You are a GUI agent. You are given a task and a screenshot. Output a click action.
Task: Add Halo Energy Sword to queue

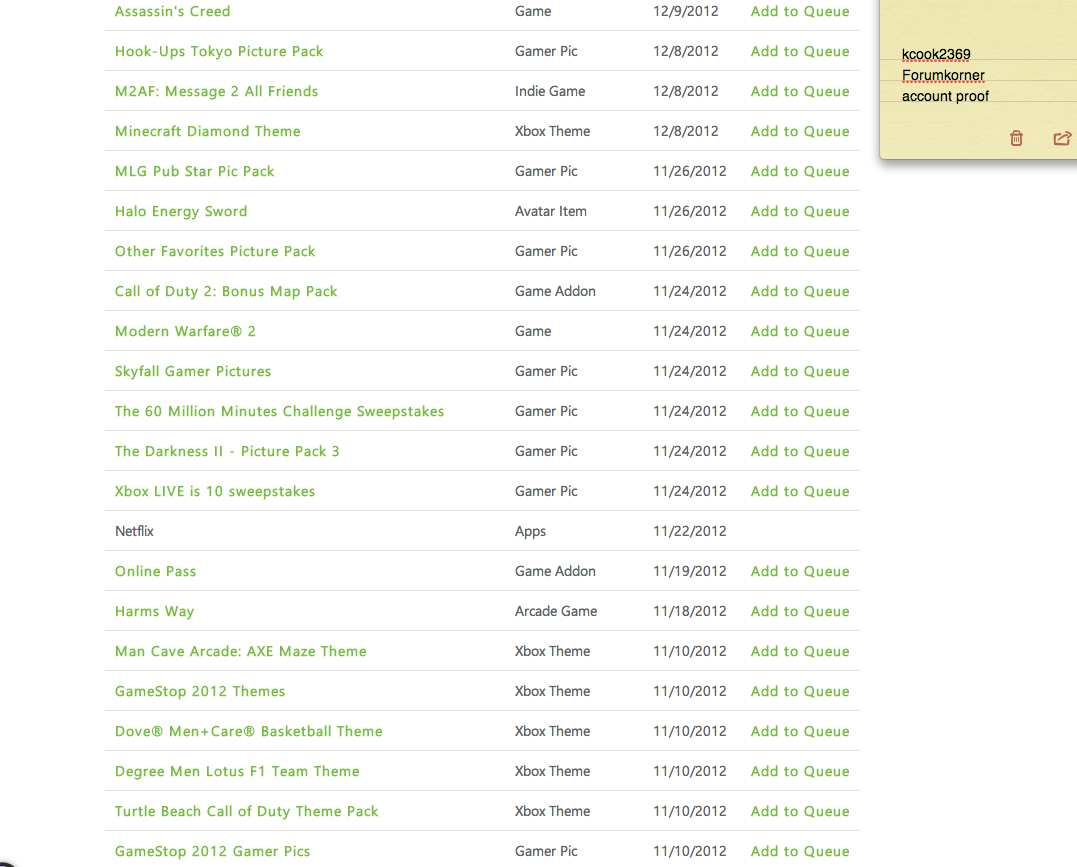pyautogui.click(x=800, y=211)
